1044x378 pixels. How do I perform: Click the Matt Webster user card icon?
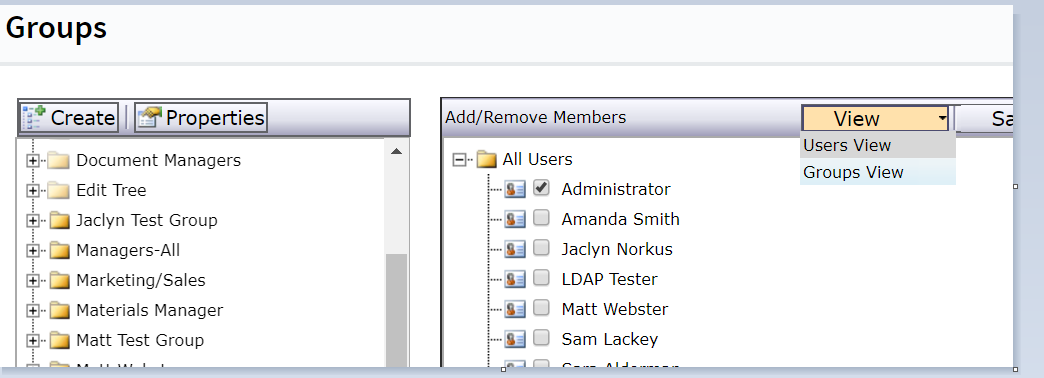pos(515,309)
